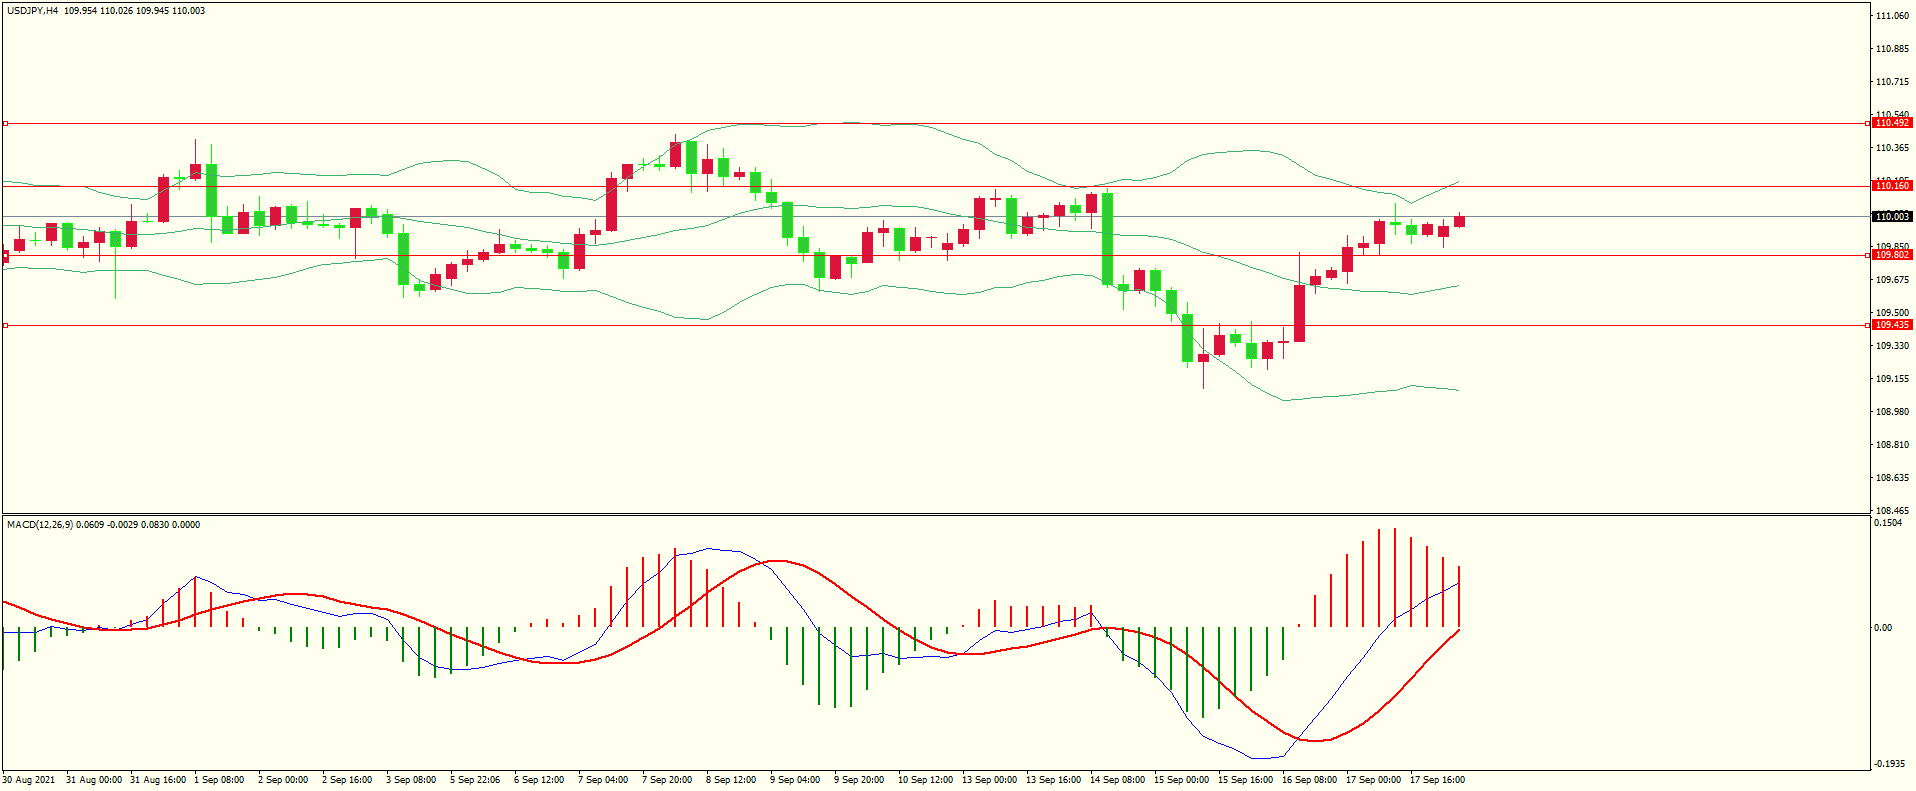Click the 2 Sep 00:00 time label

283,780
